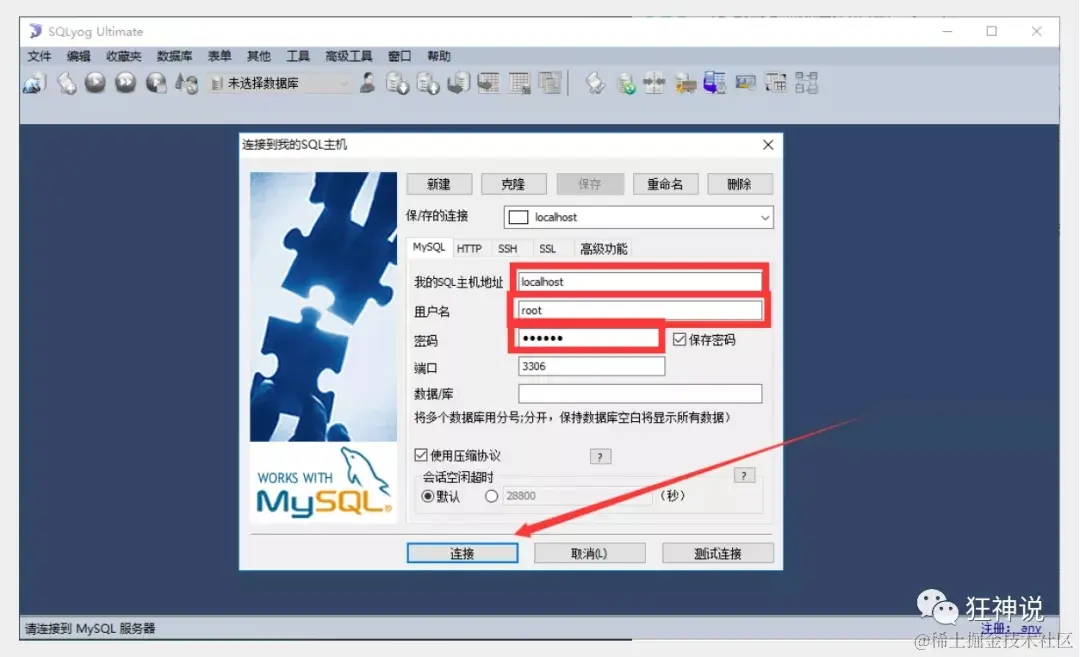Click the help button beside 使用压缩协议

(601, 457)
